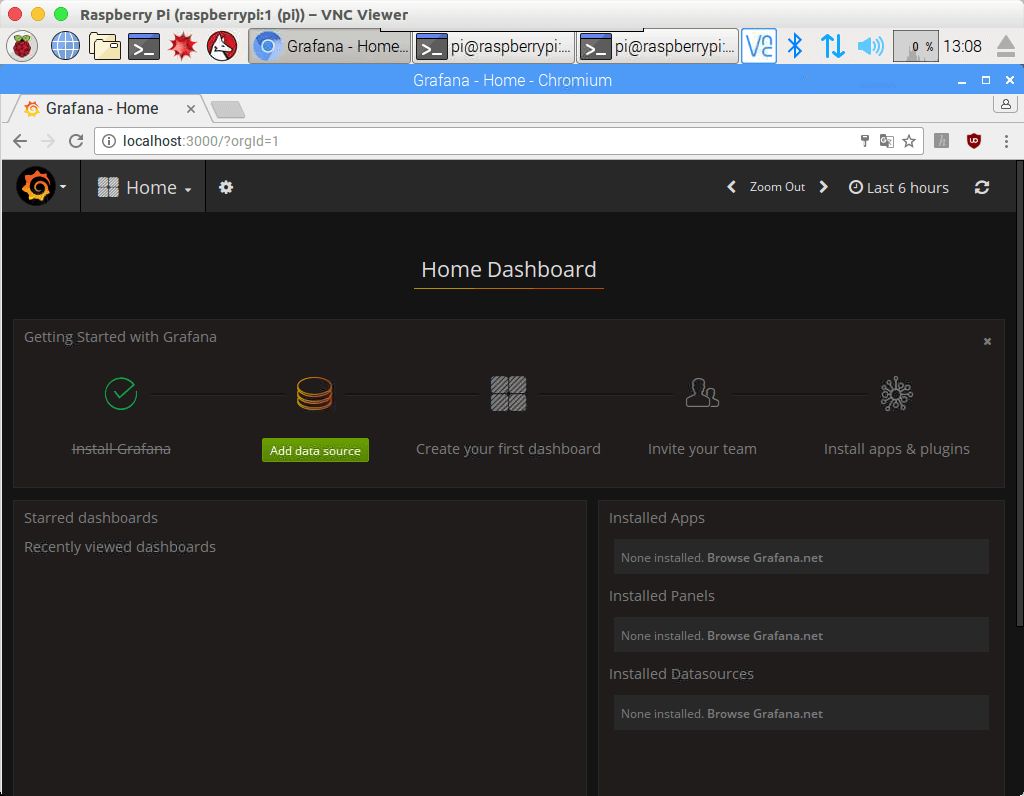
Task: Click the uBlock Origin extension icon
Action: pos(973,141)
